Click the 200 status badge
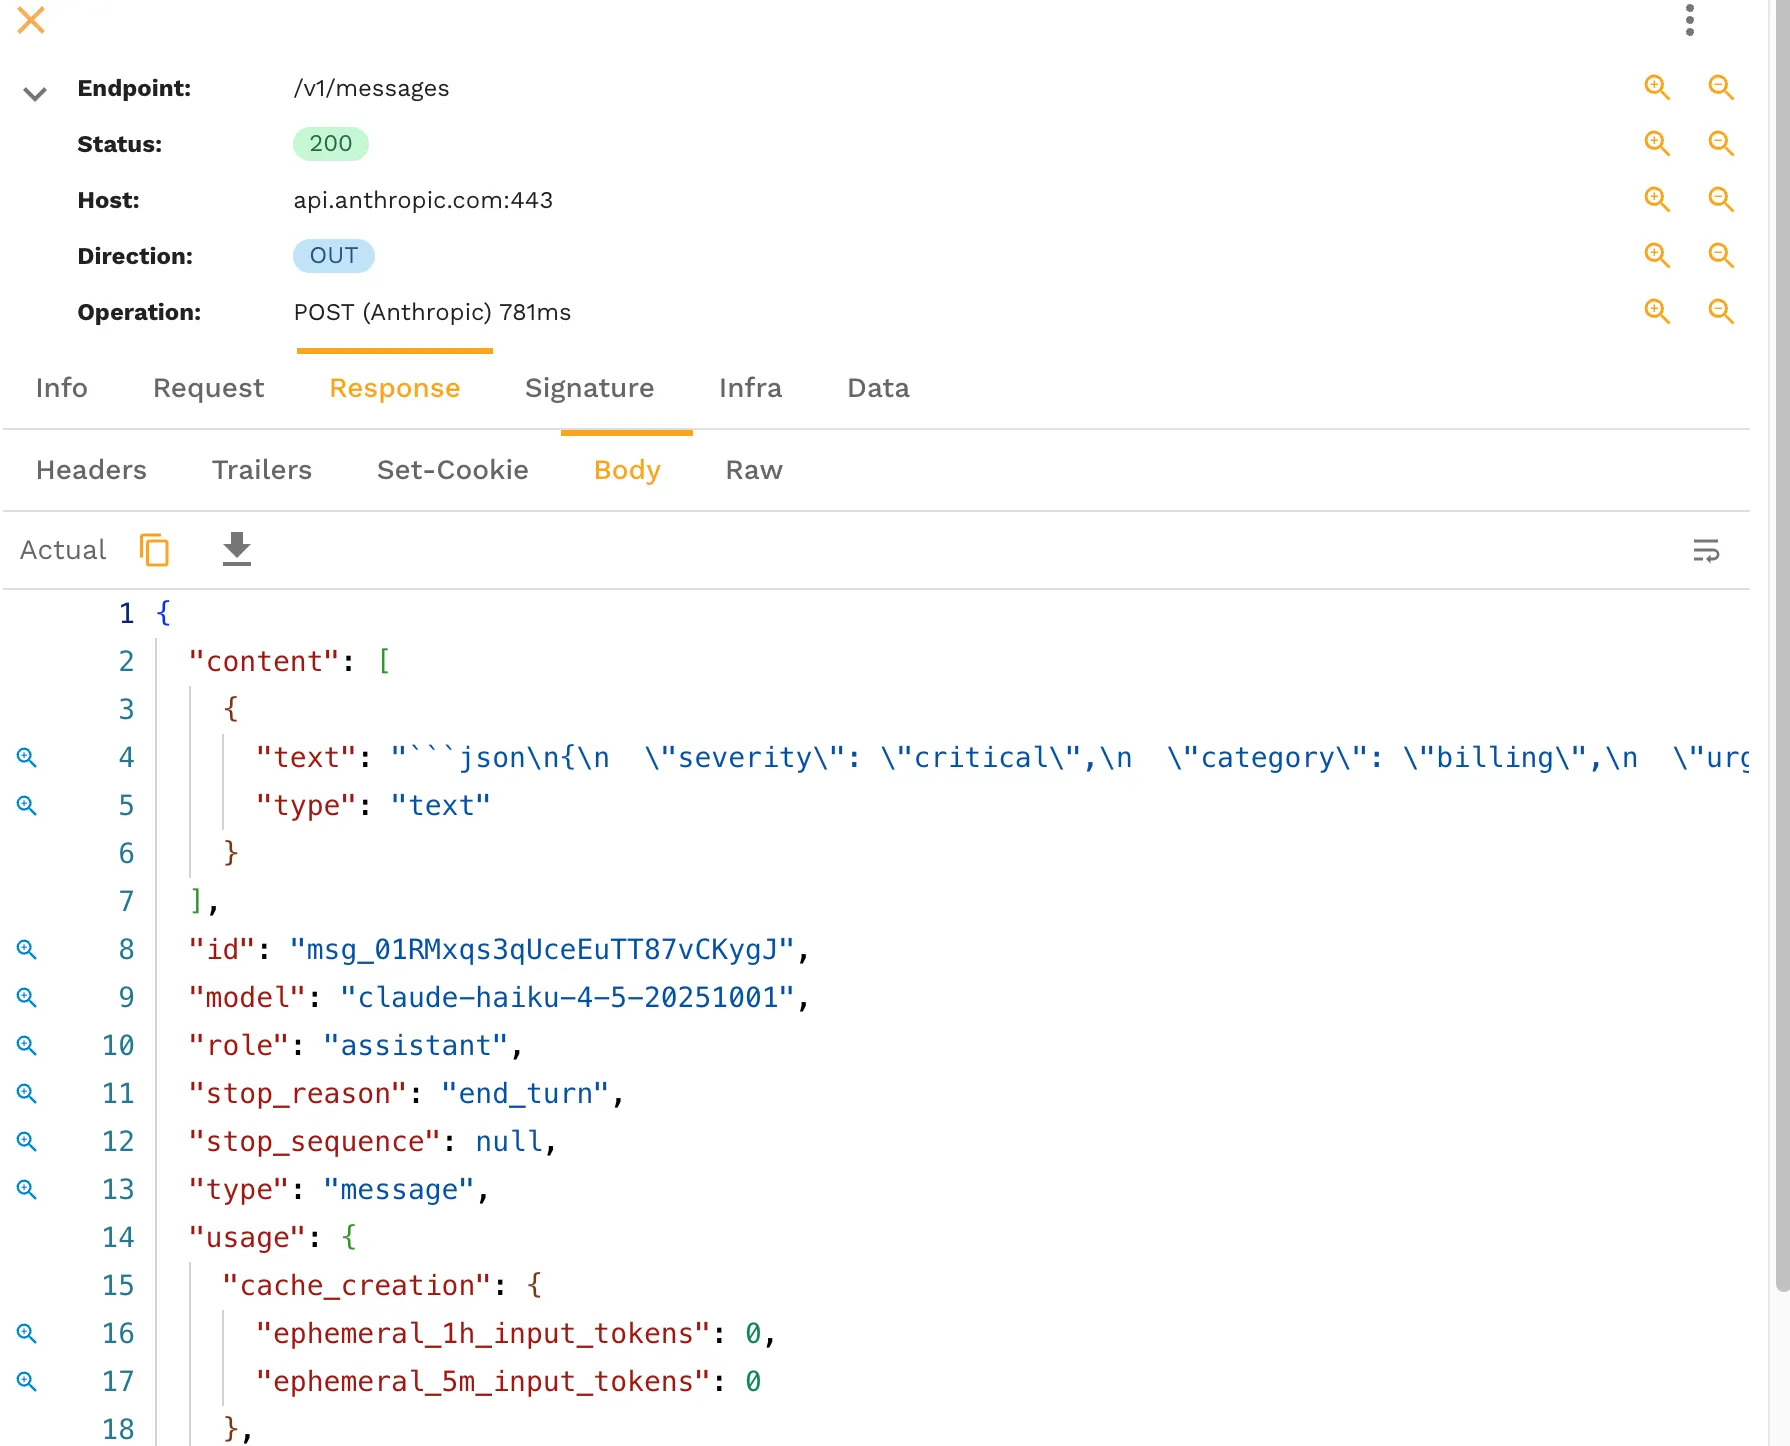 (330, 144)
